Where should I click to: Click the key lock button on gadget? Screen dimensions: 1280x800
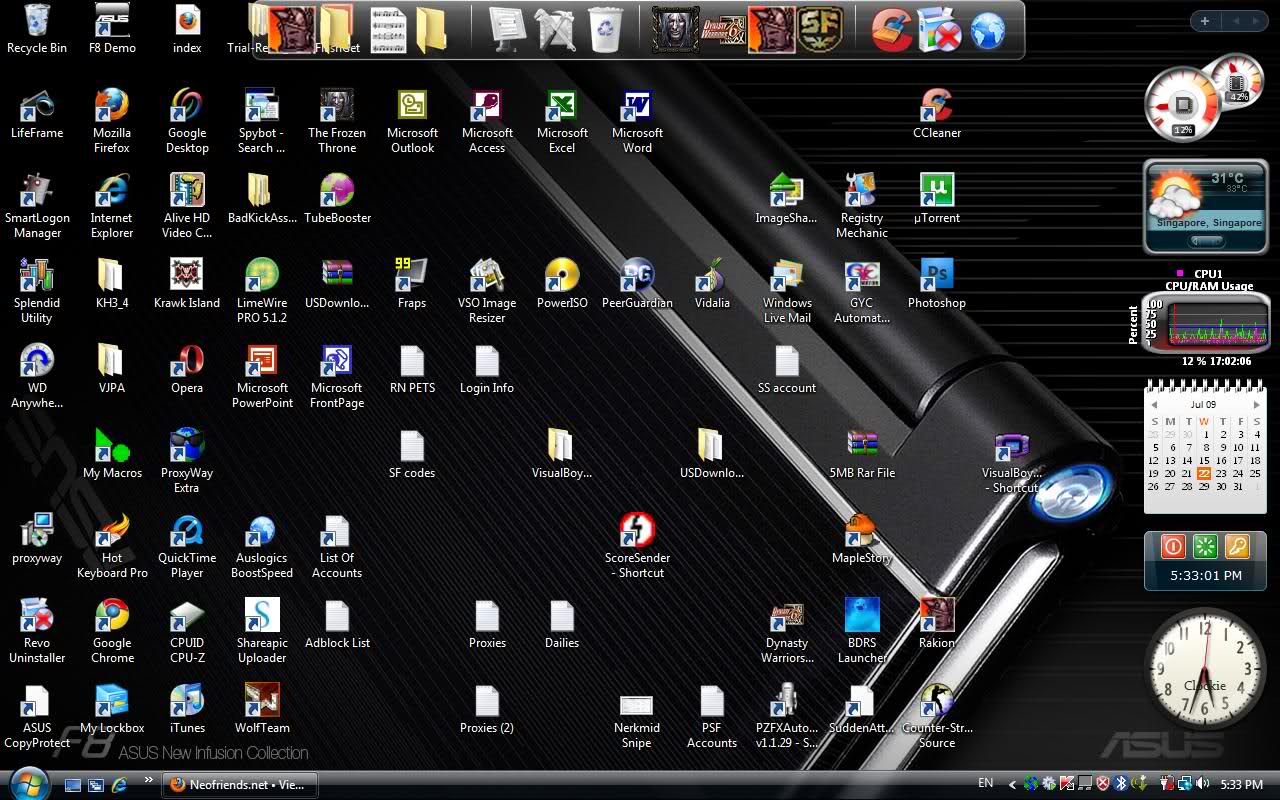pyautogui.click(x=1237, y=546)
